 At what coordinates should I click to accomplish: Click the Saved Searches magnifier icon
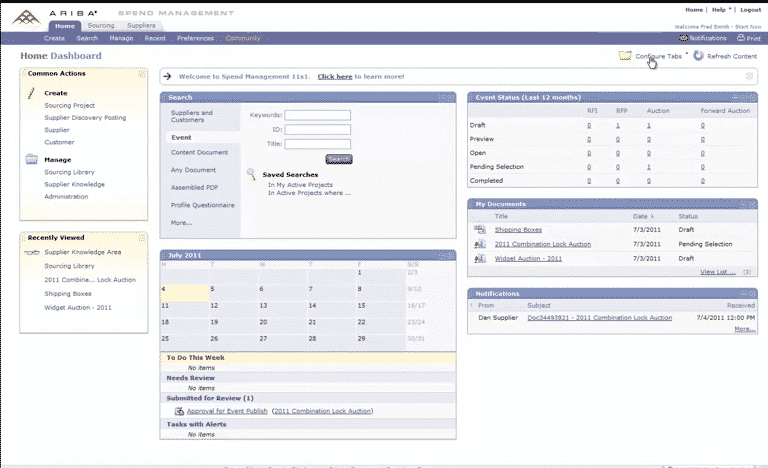pos(252,175)
